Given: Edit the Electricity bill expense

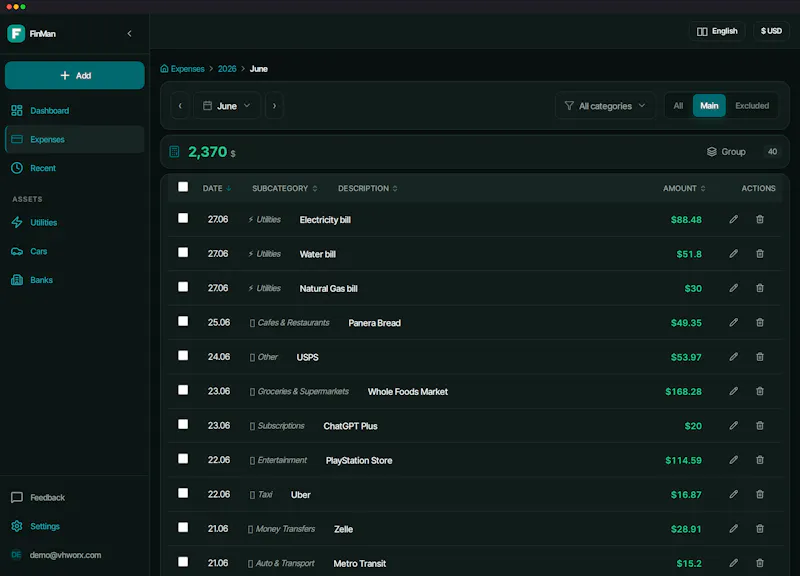Looking at the screenshot, I should pos(733,219).
